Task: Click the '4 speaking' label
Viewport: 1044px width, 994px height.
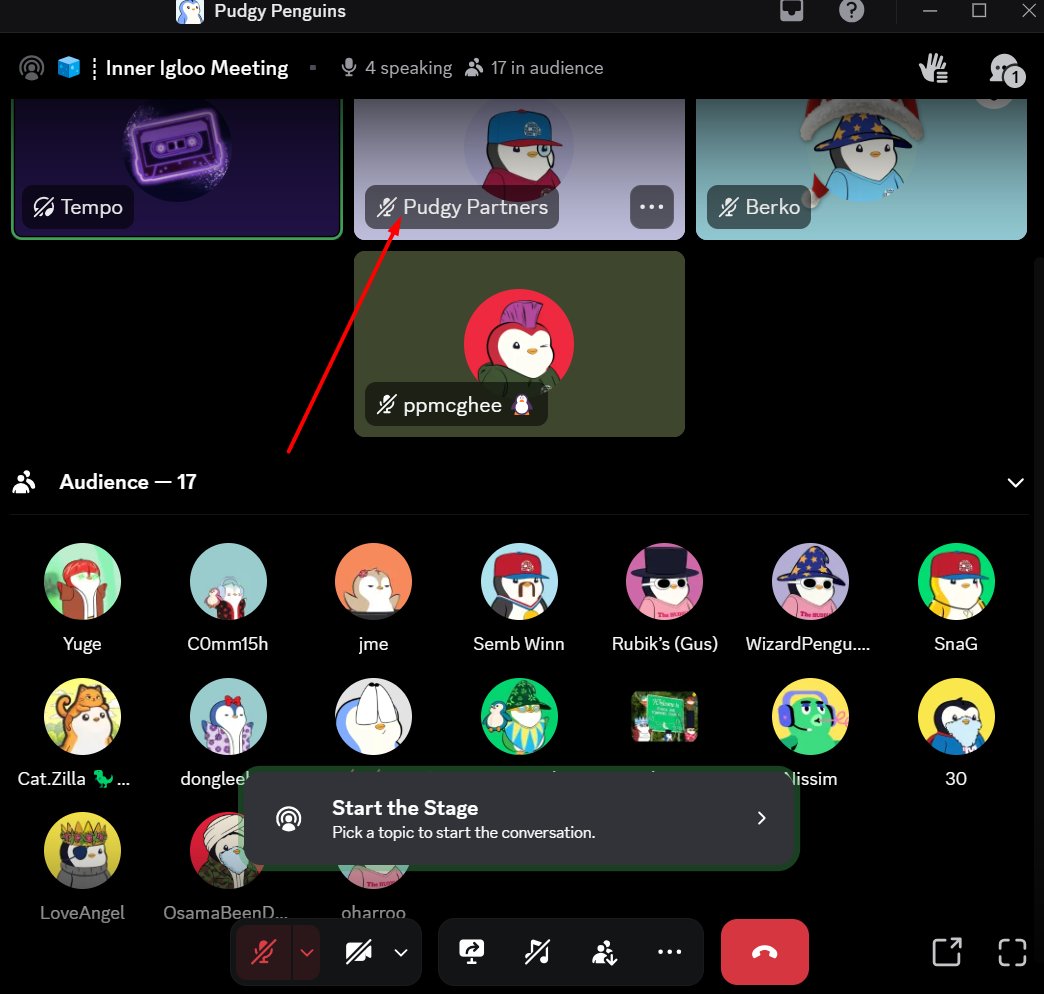Action: (408, 68)
